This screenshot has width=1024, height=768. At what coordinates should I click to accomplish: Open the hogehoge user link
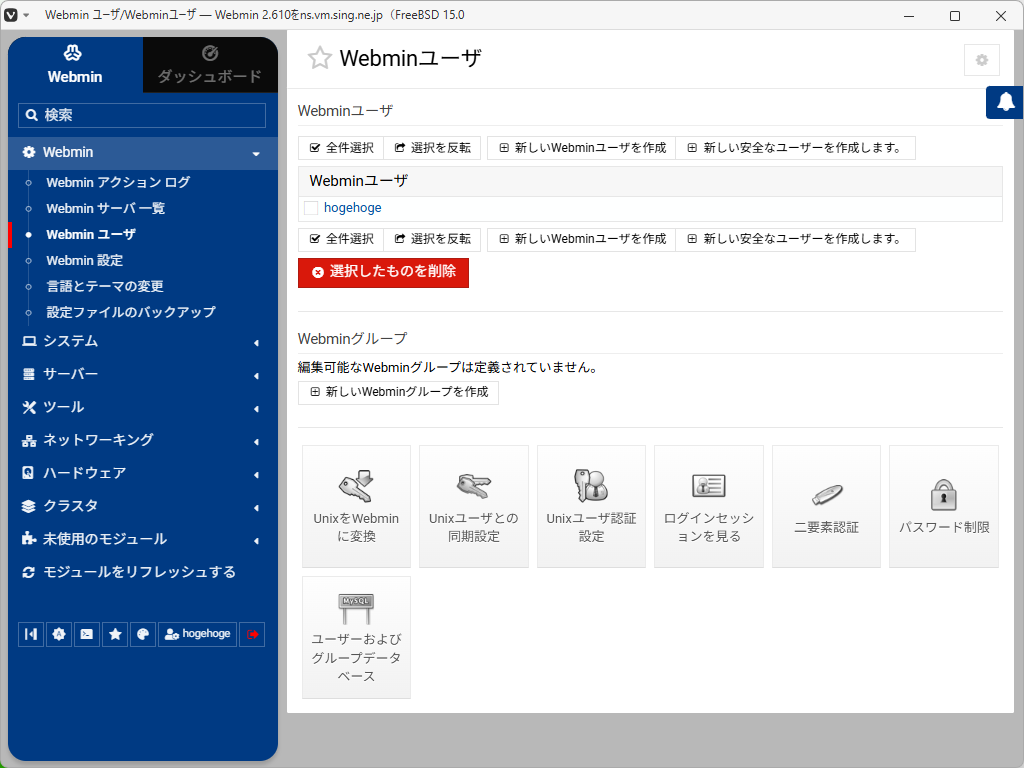point(353,208)
